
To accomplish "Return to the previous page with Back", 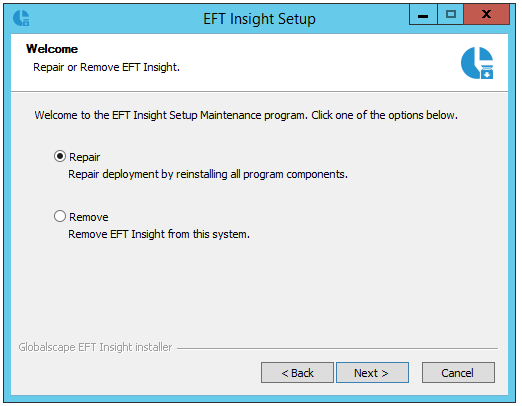I will [x=297, y=373].
